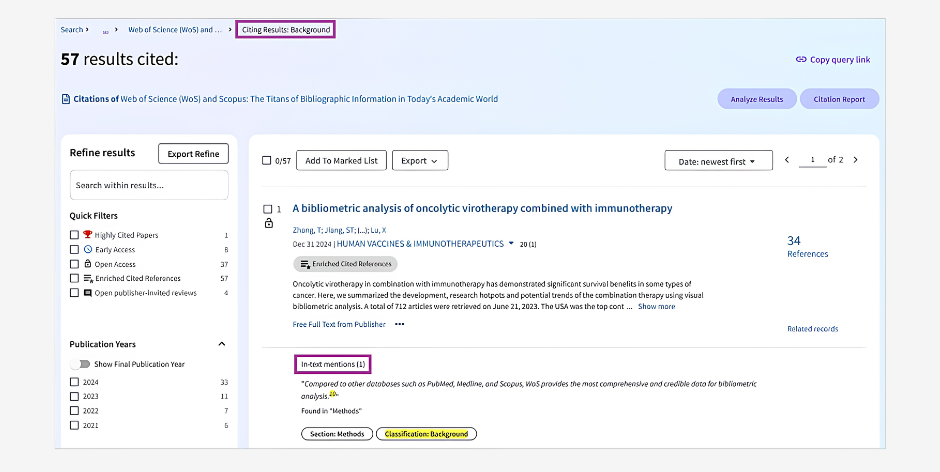Click the HUMAN VACCINES & IMMUNOTHERAPEUTICS journal link

coord(420,243)
